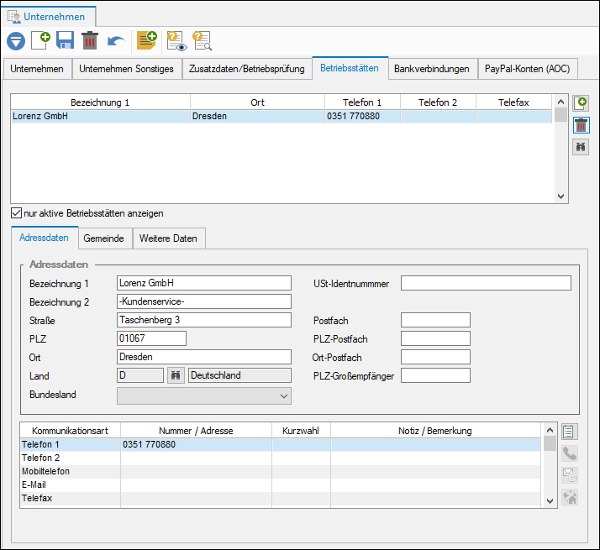Click the Ort field showing Dresden
Screen dimensions: 600x550
pyautogui.click(x=204, y=357)
